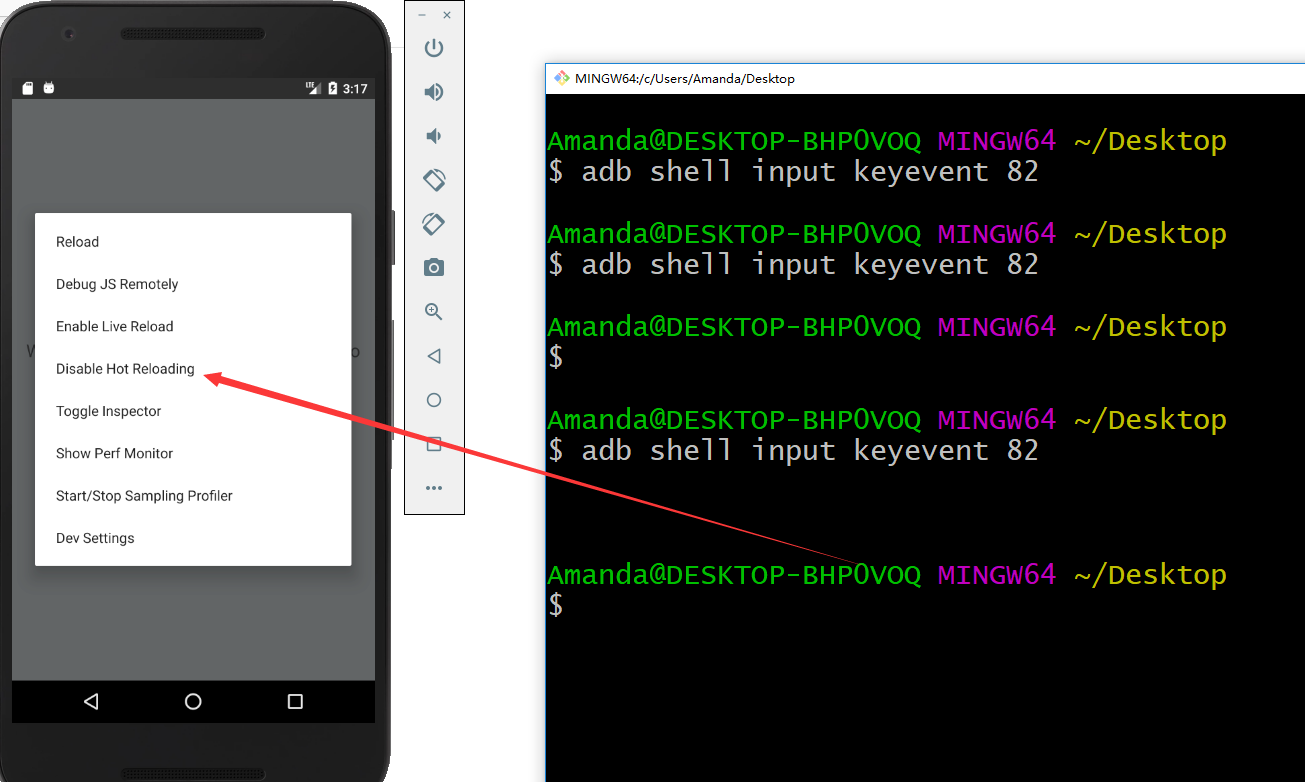The height and width of the screenshot is (782, 1305).
Task: Click the volume down icon
Action: (434, 136)
